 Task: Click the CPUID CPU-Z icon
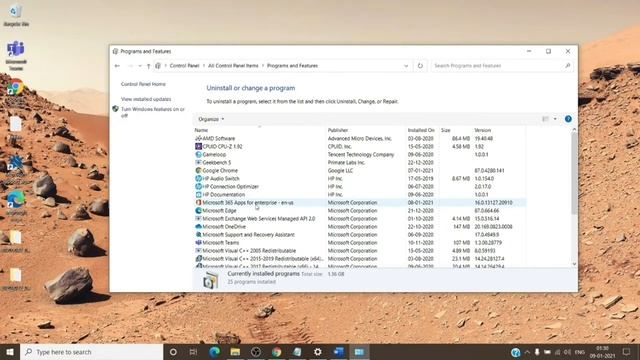point(198,147)
